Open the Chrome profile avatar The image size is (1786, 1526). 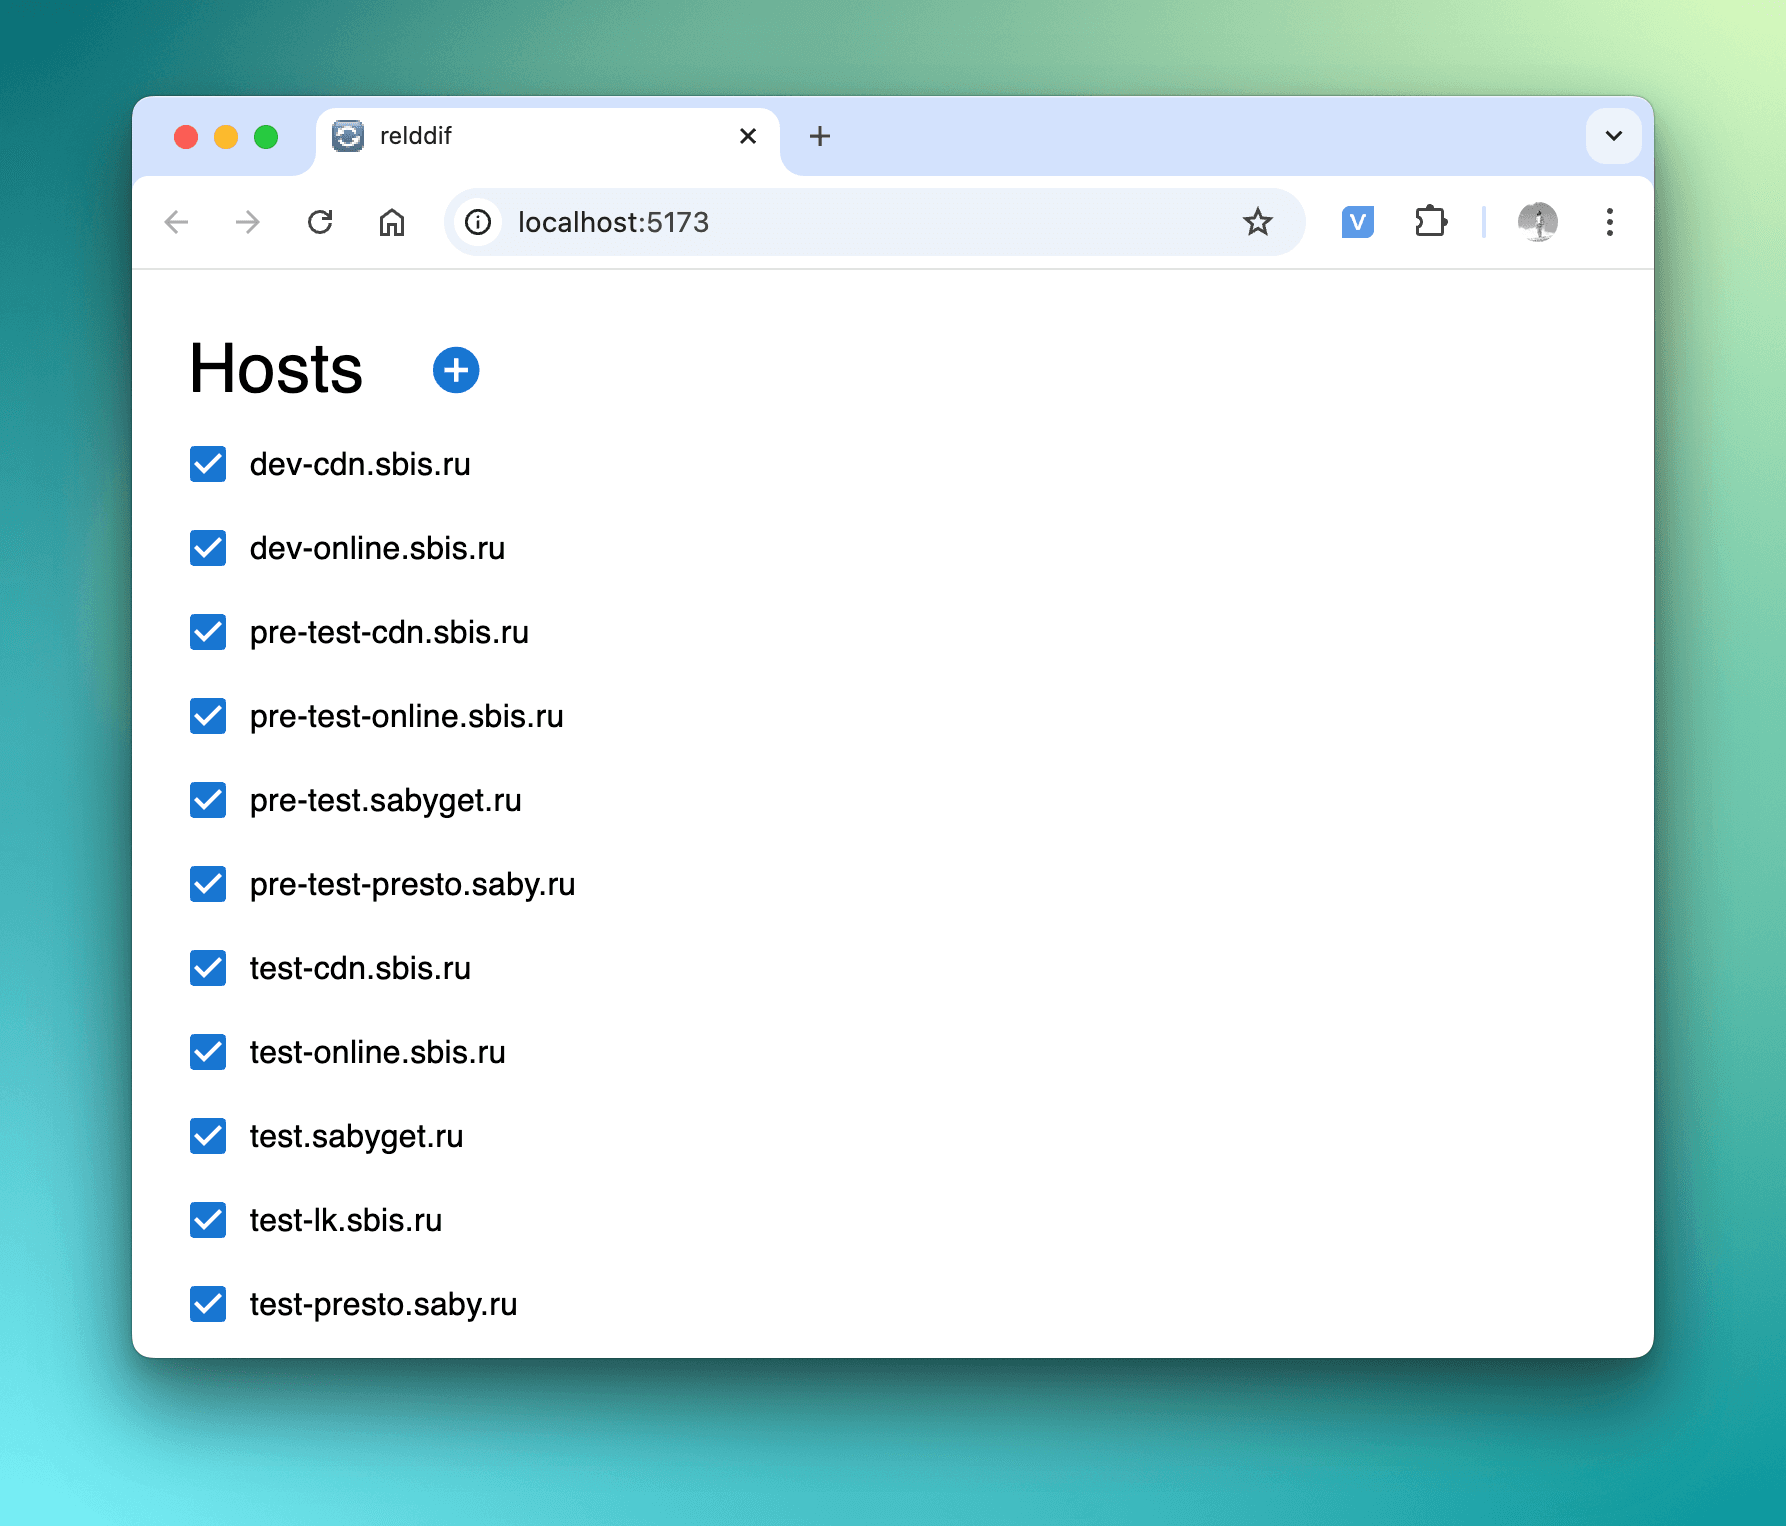click(1538, 222)
